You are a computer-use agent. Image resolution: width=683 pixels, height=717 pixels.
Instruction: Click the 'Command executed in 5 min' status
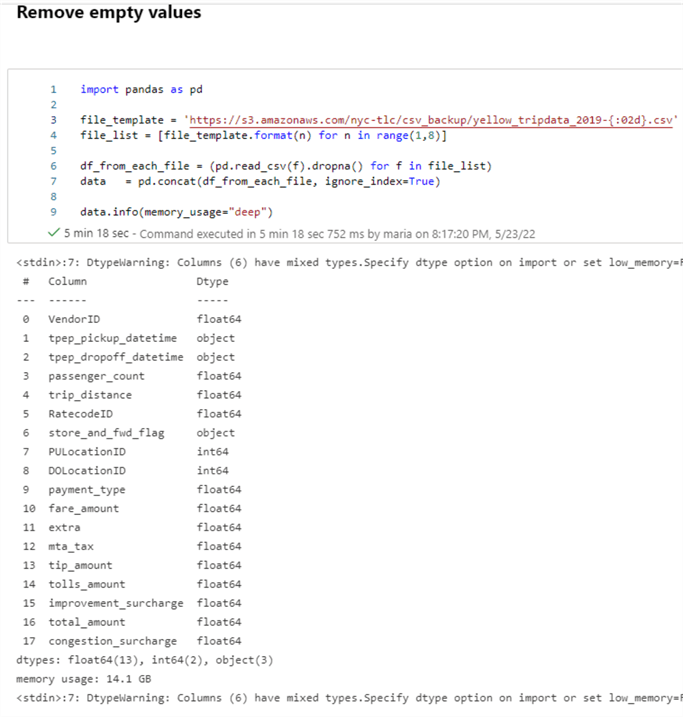pos(337,234)
